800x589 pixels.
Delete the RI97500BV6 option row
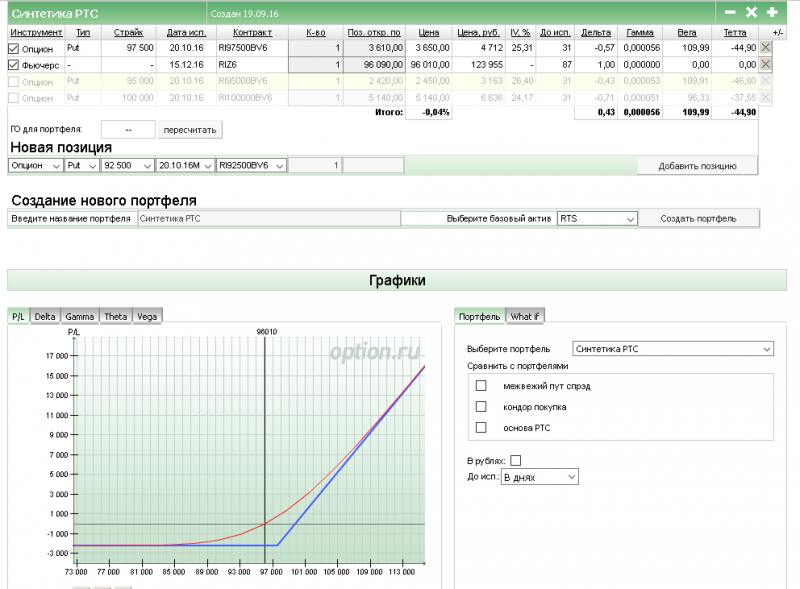[x=766, y=48]
